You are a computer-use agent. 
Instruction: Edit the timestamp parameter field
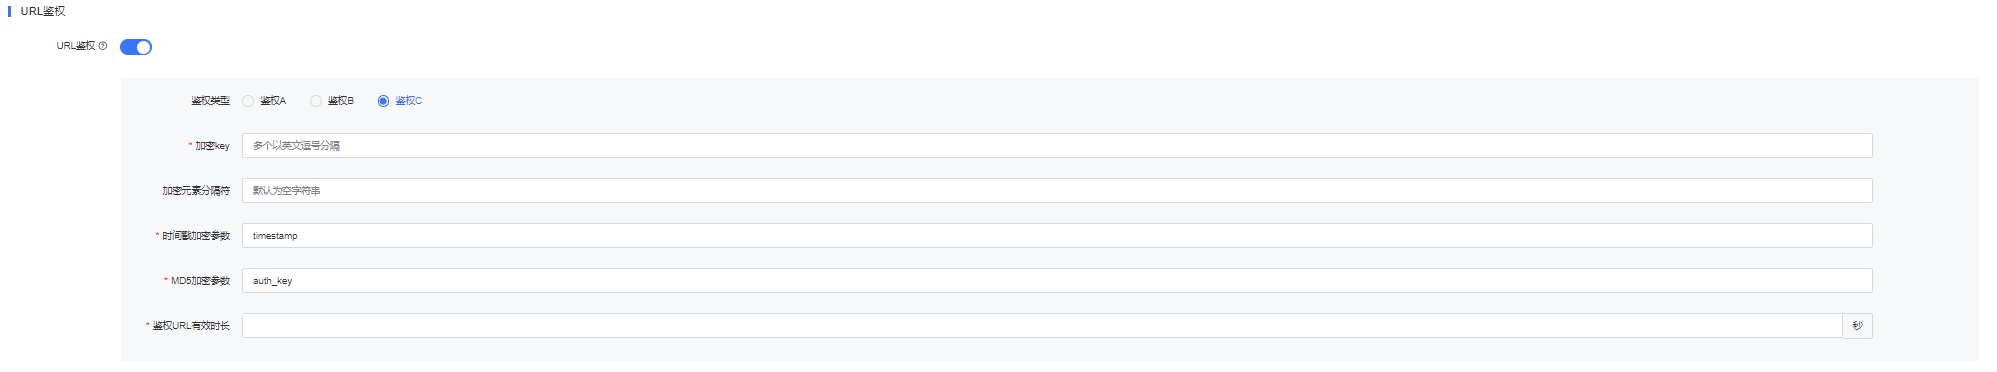(1057, 236)
